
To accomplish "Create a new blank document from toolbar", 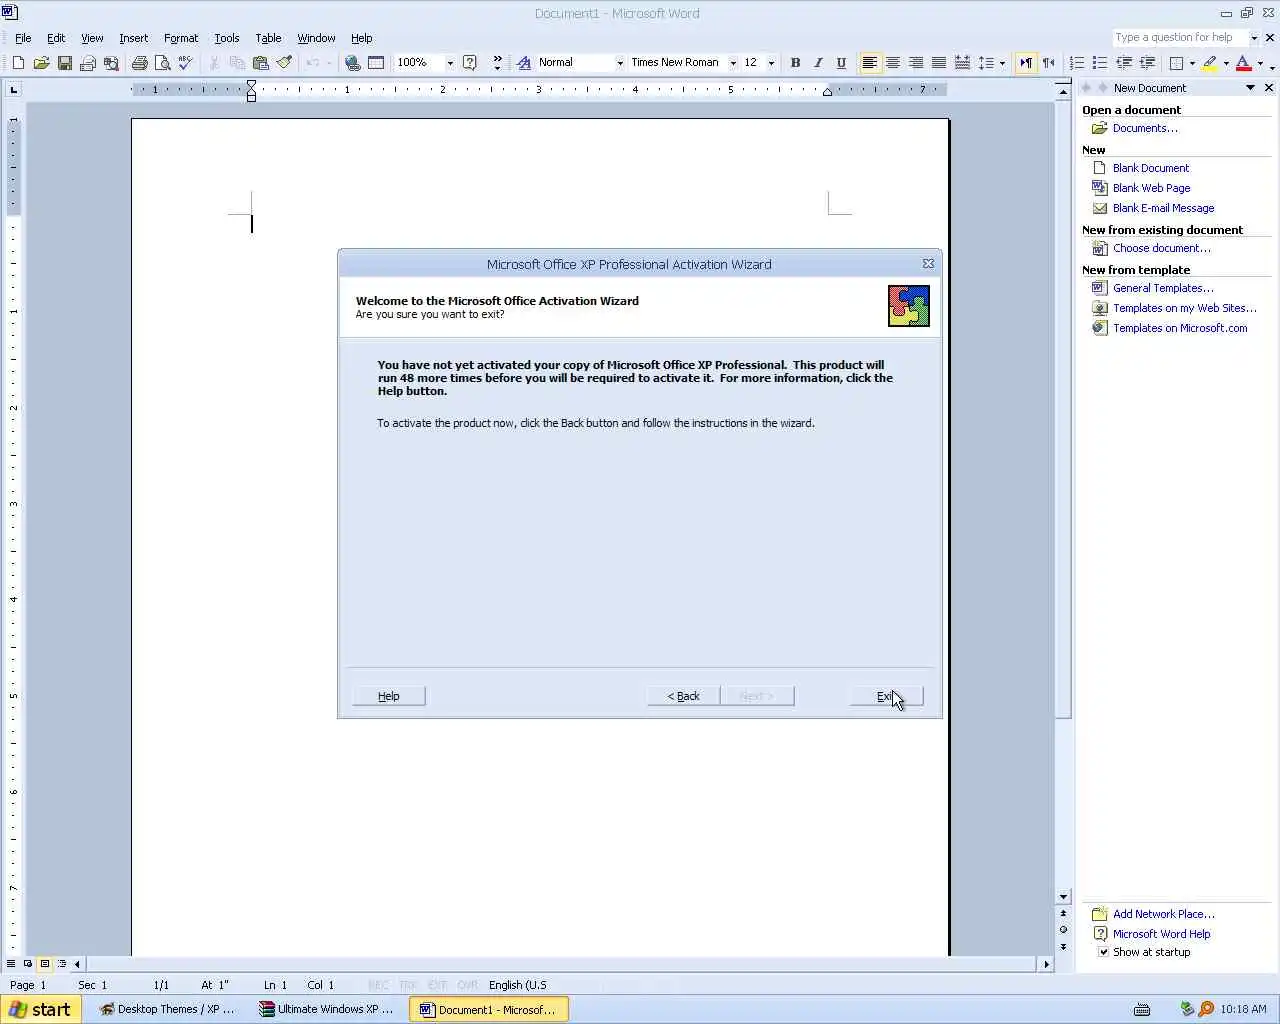I will [18, 63].
